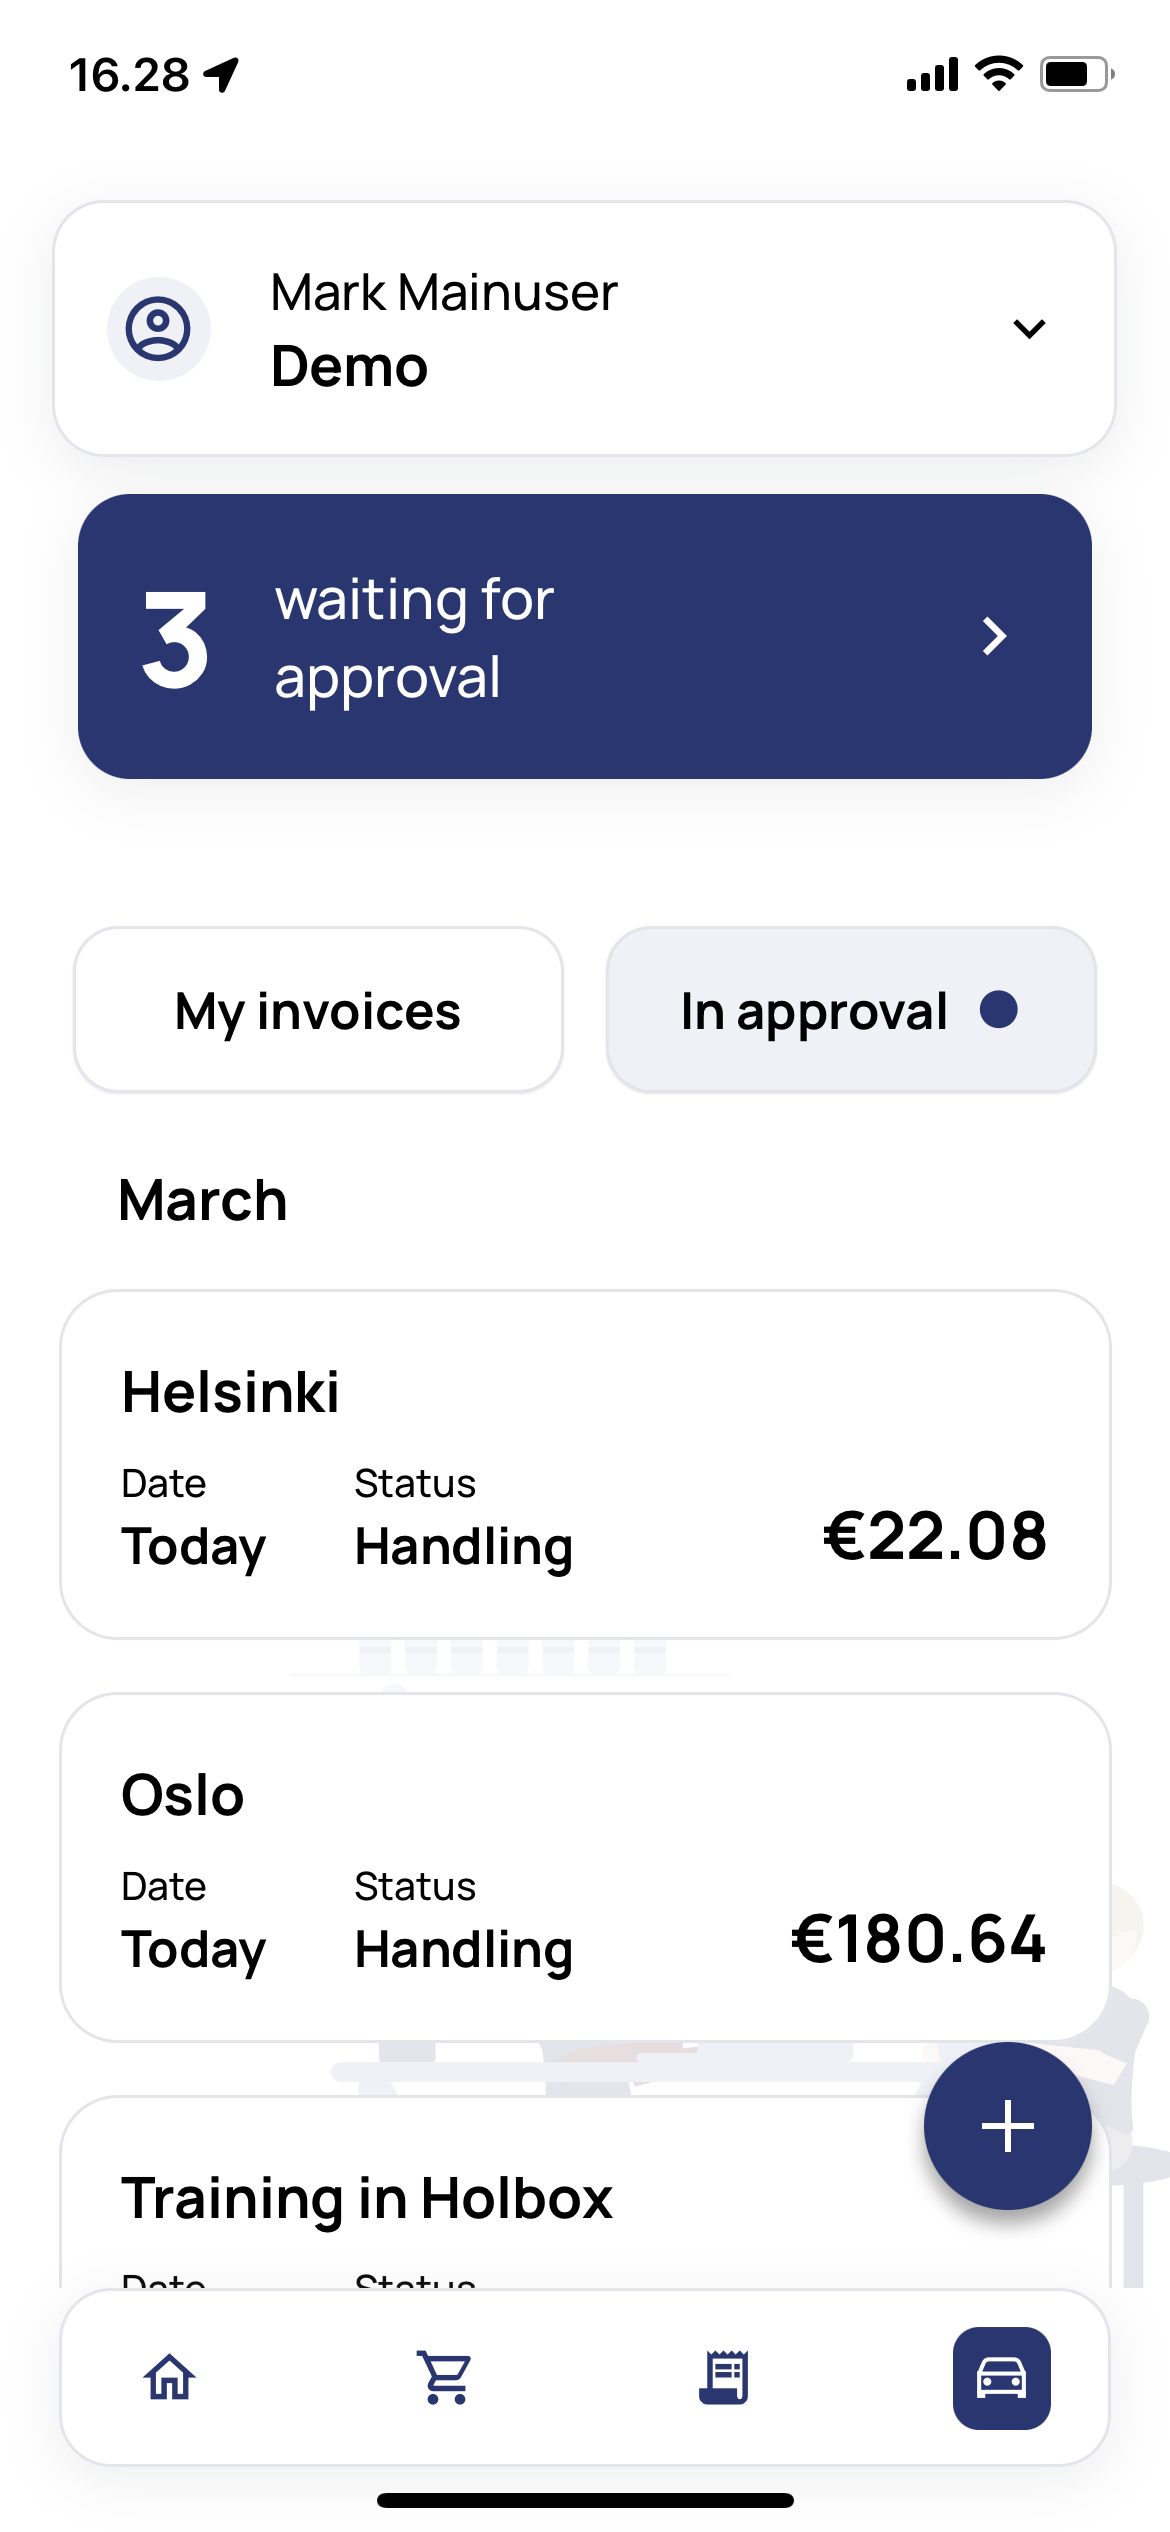Open the Helsinki invoice card

(585, 1464)
